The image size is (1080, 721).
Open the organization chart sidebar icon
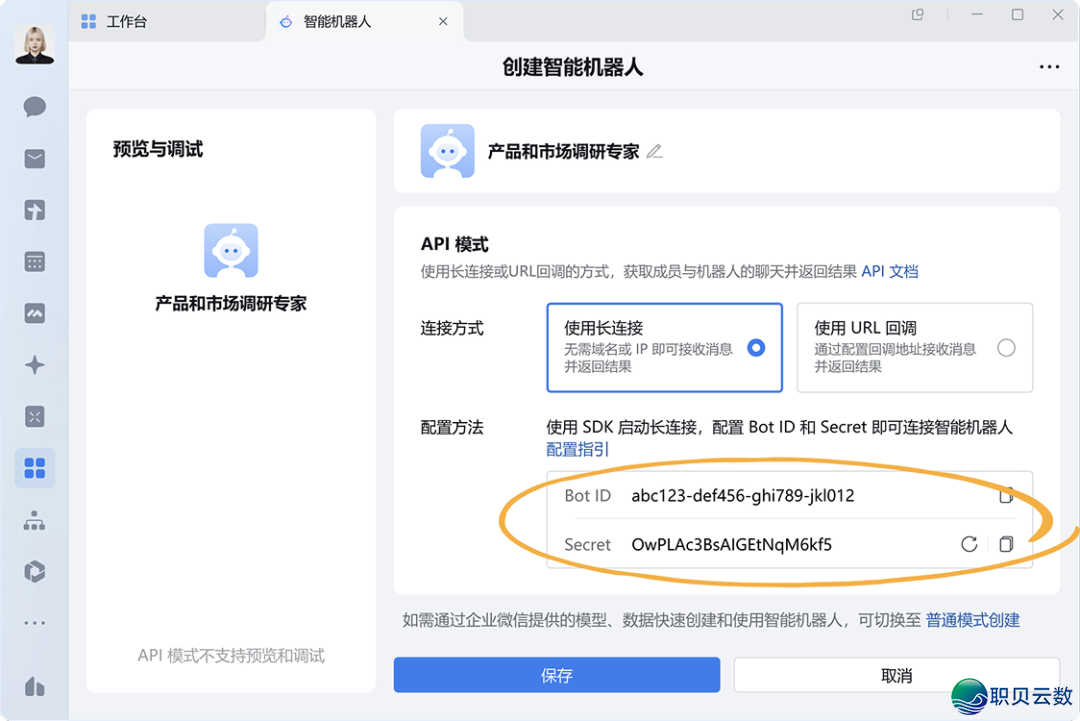(35, 521)
